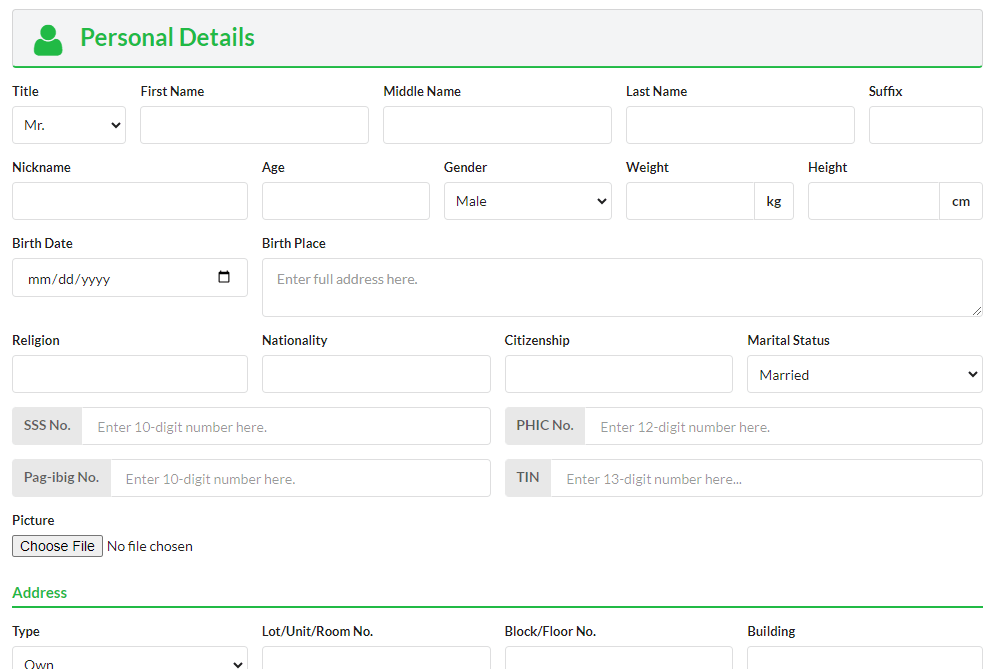Click into the Last Name field

coord(740,125)
